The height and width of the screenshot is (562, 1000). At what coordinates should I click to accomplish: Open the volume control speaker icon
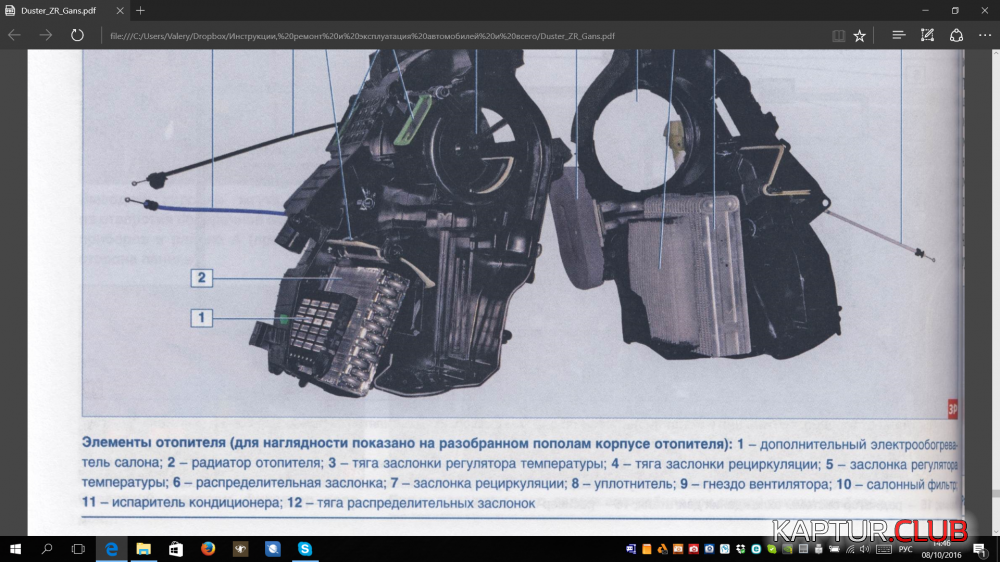[x=865, y=549]
